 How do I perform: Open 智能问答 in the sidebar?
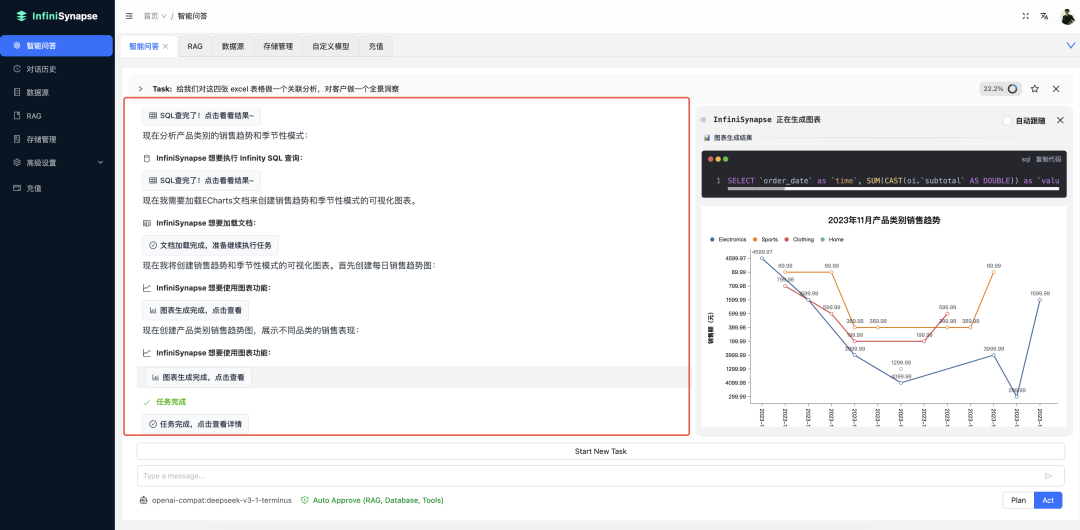56,45
